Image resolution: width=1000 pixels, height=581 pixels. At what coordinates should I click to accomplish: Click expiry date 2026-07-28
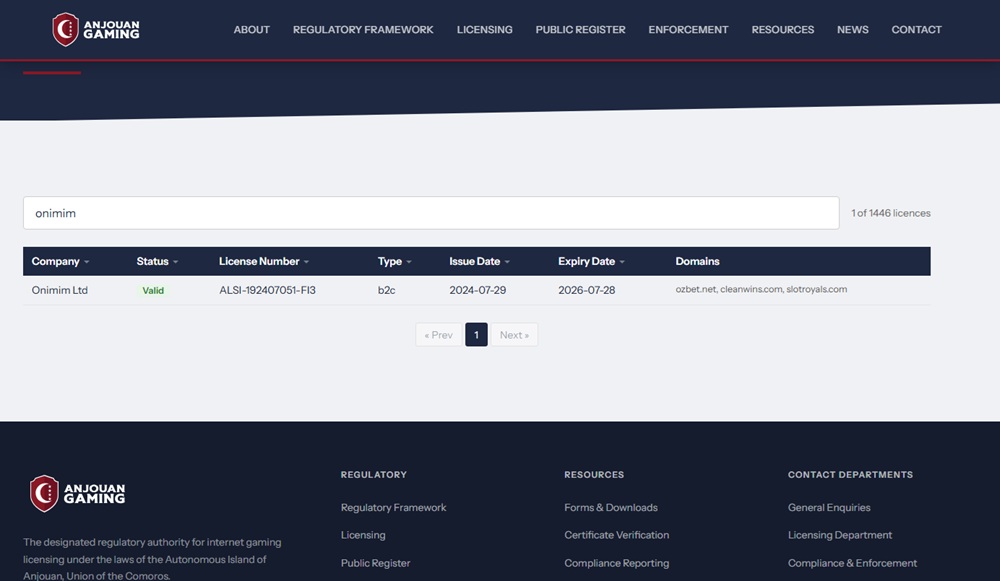coord(587,290)
